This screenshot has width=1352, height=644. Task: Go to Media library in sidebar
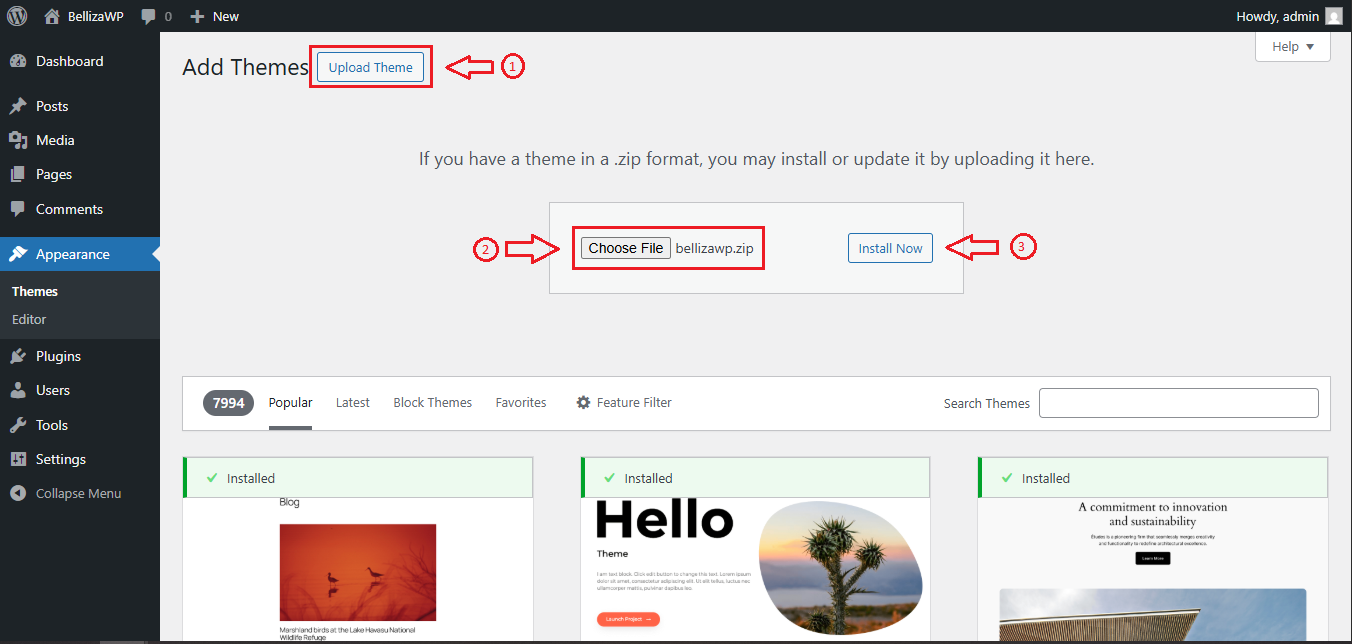tap(55, 140)
